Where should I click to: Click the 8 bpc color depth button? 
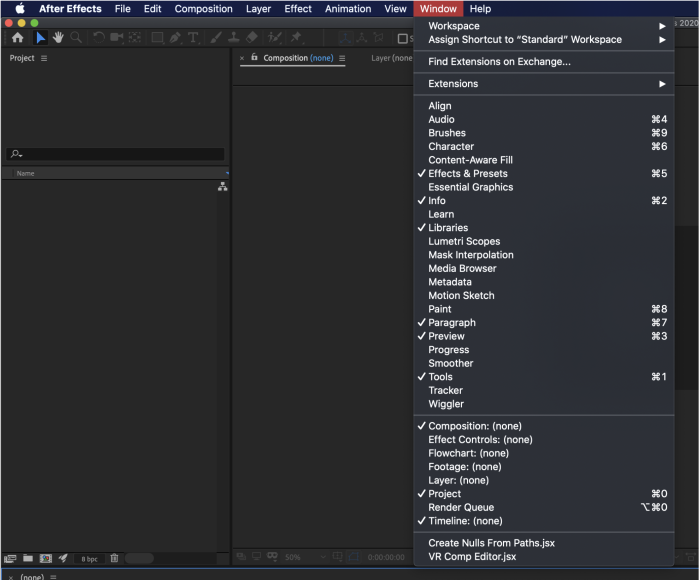(89, 559)
